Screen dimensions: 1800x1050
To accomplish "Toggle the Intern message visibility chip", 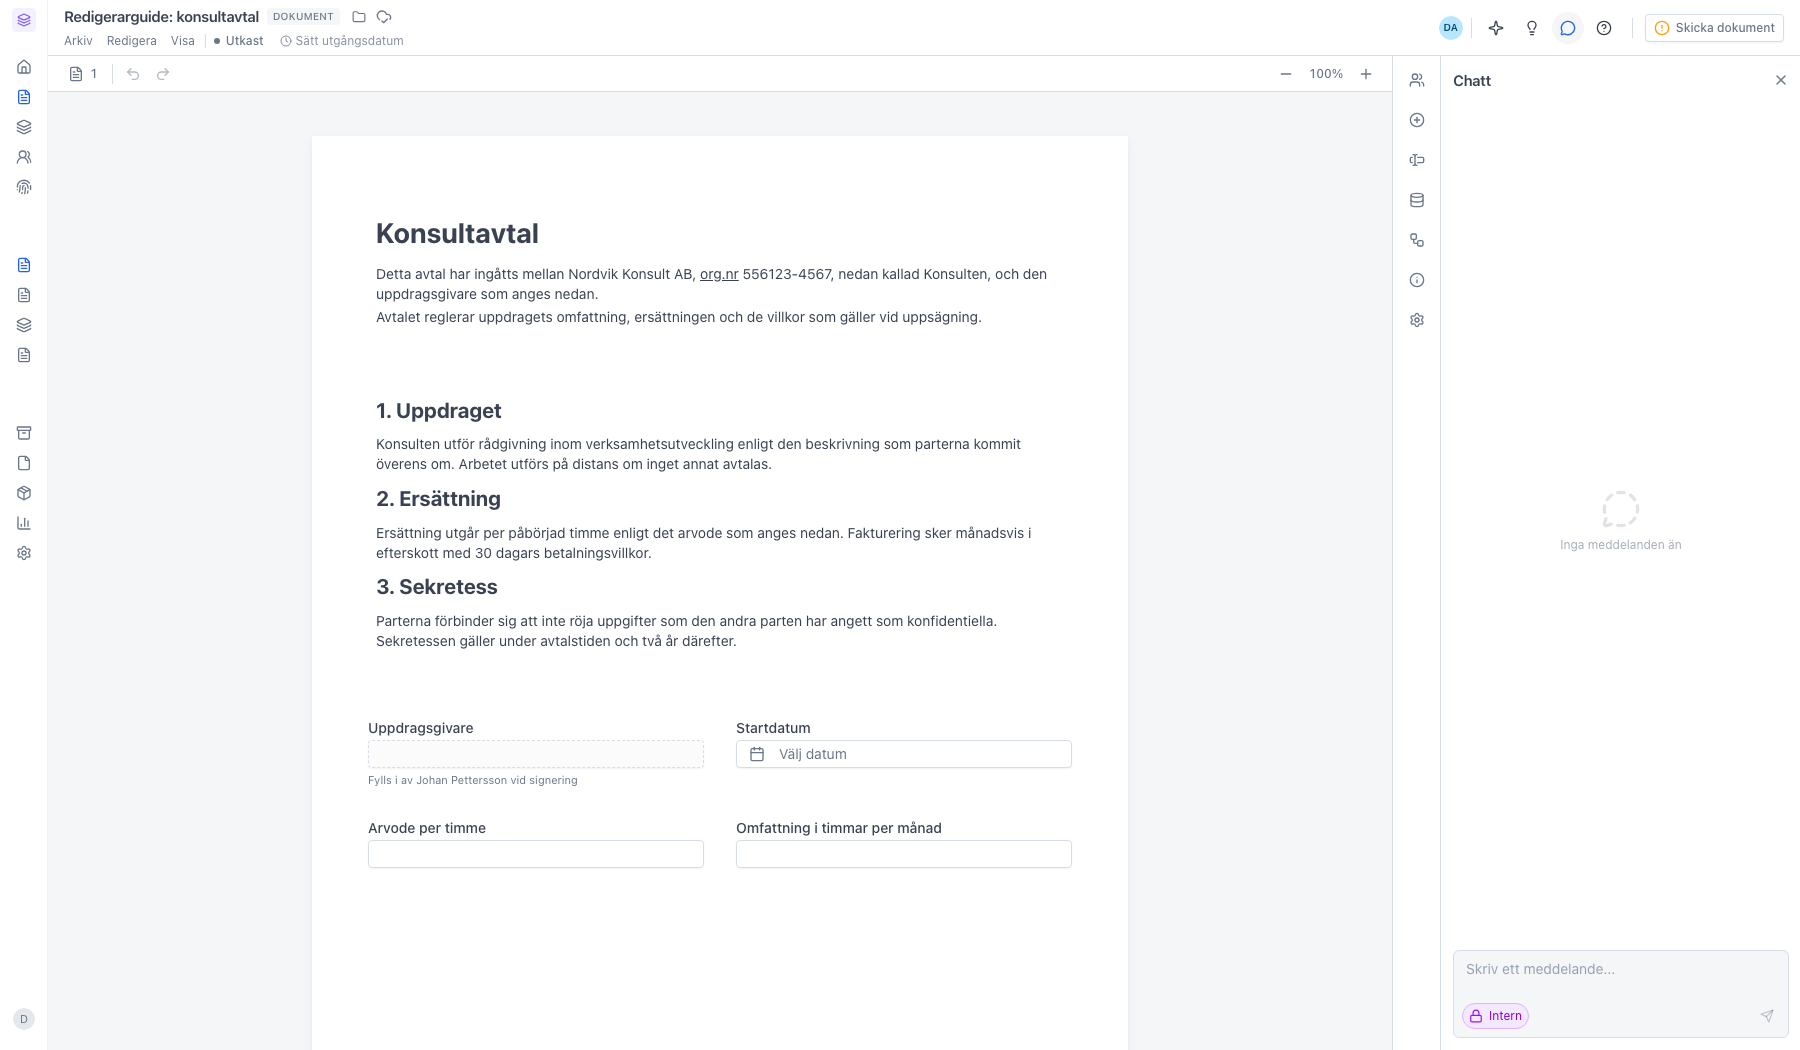I will 1495,1016.
